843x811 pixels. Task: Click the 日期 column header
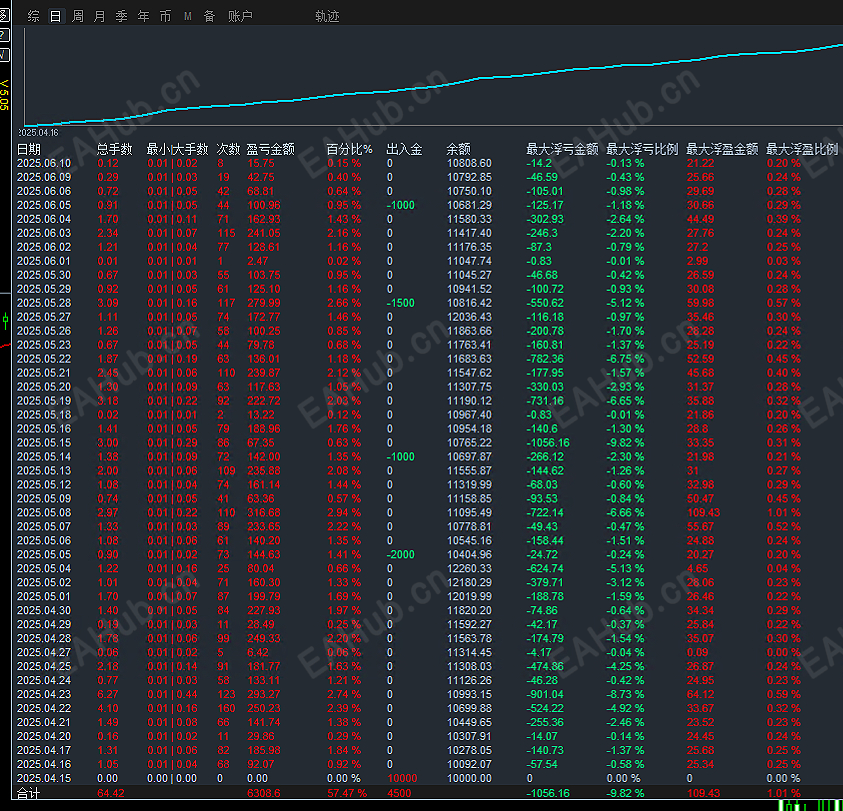click(29, 149)
